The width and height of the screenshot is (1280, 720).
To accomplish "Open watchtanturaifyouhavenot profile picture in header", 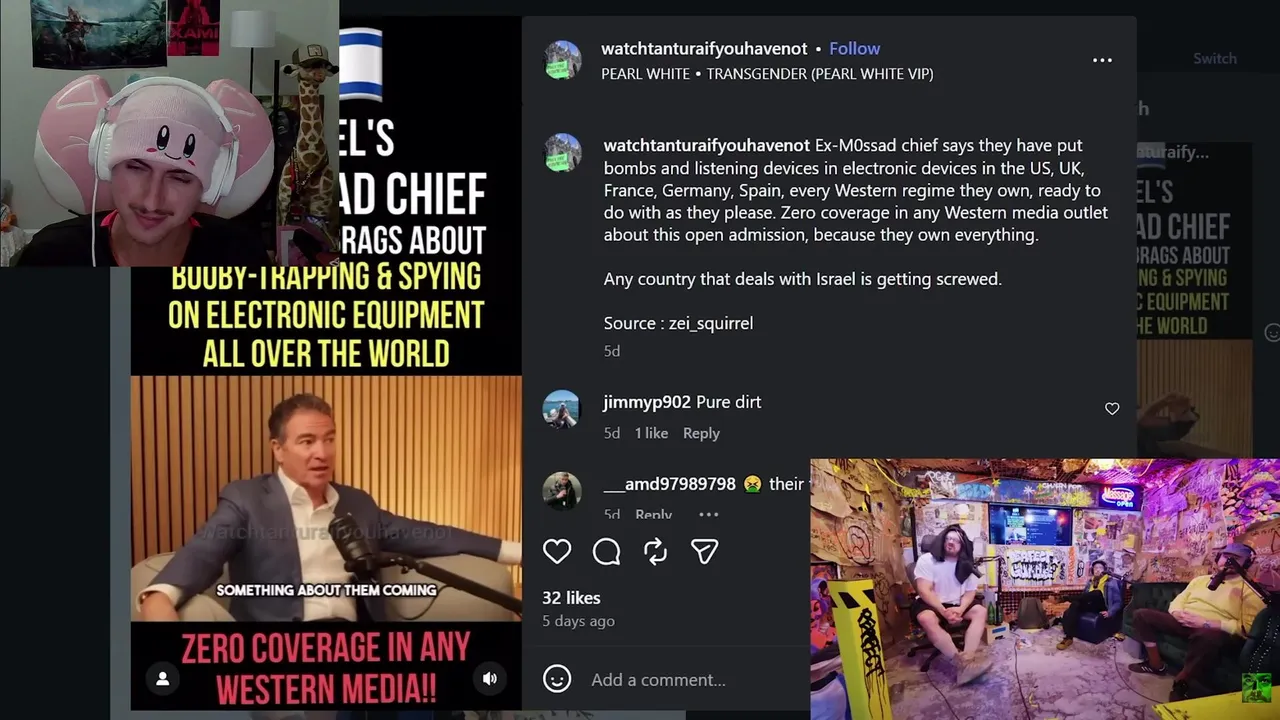I will [562, 60].
